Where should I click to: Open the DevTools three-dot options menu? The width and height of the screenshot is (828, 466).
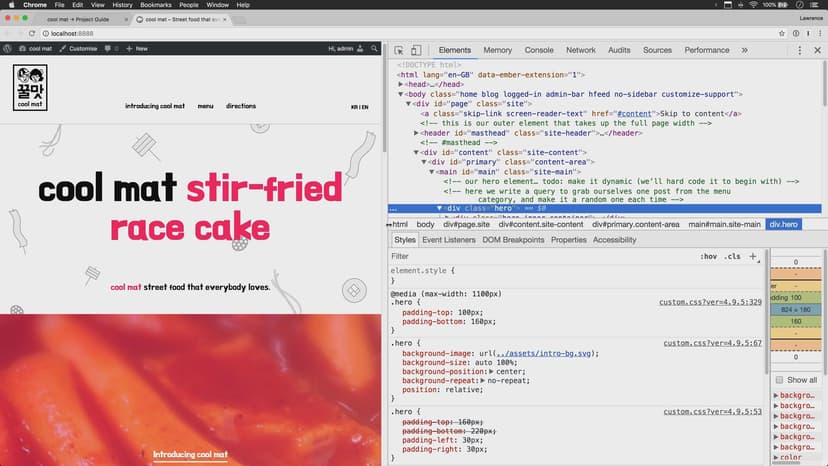coord(801,50)
